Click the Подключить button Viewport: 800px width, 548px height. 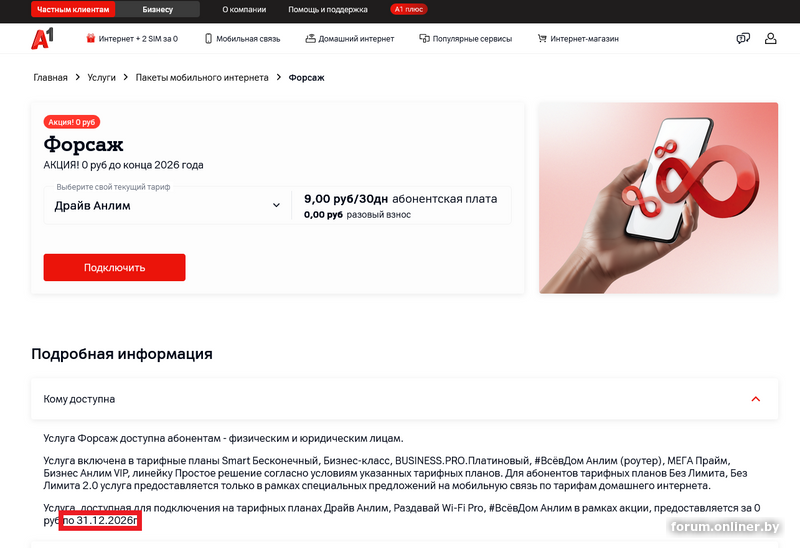pos(114,267)
